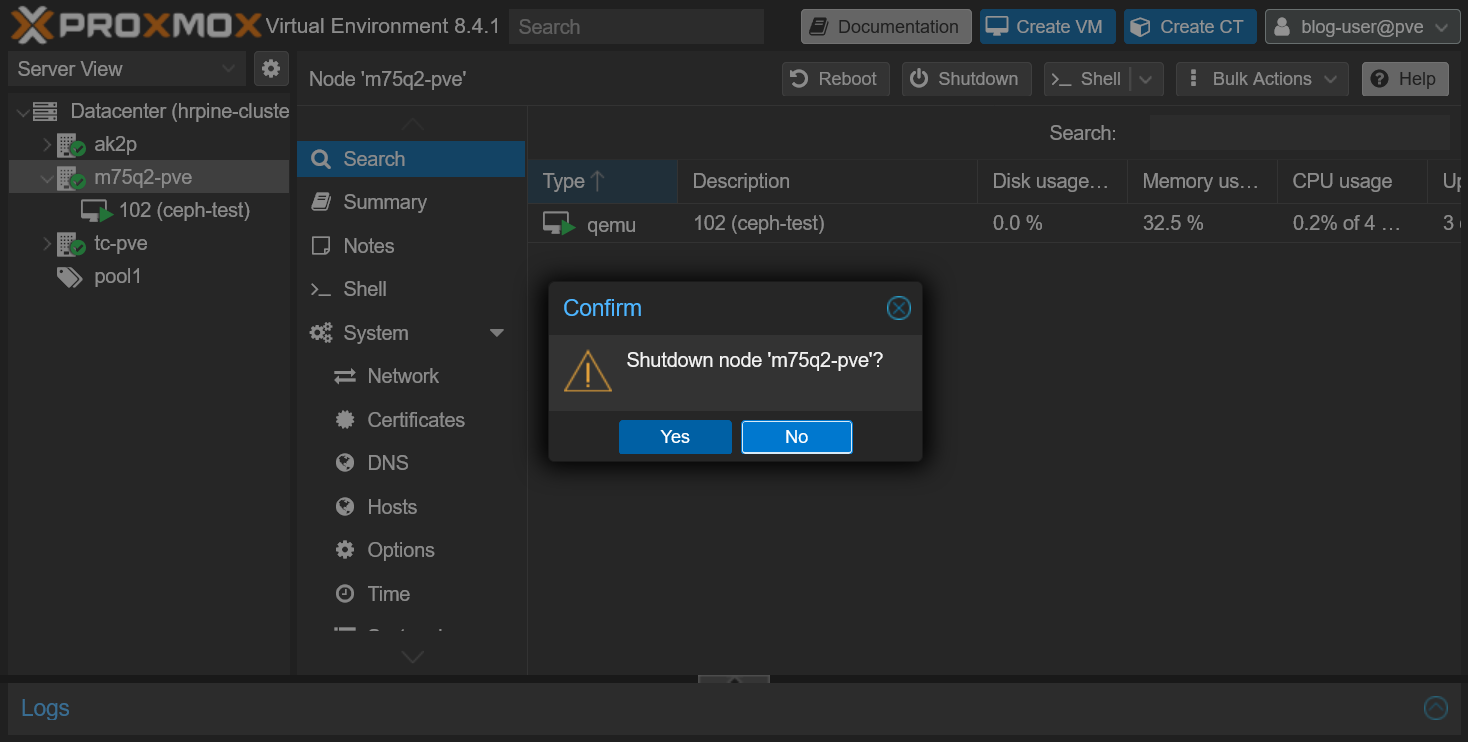The height and width of the screenshot is (742, 1468).
Task: Select pool1 in resource tree
Action: pos(117,276)
